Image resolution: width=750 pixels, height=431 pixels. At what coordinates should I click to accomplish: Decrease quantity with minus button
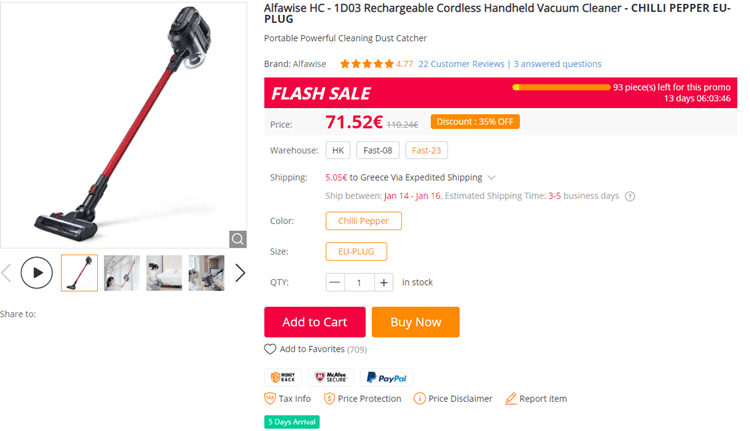point(335,282)
